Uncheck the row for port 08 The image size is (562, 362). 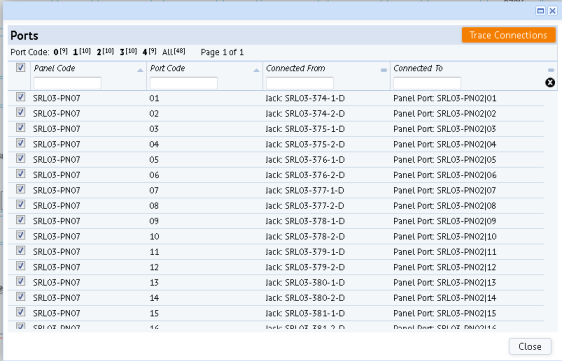coord(20,205)
